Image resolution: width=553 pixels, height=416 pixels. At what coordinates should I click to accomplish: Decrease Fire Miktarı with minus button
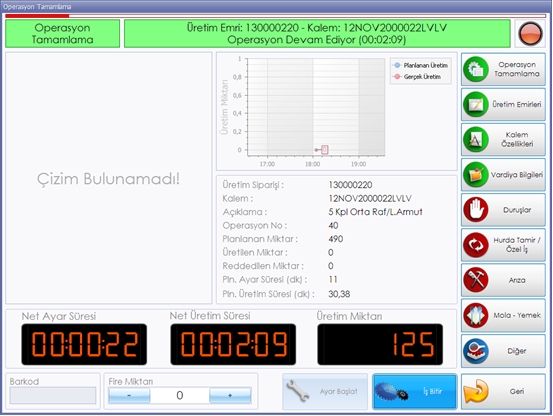pyautogui.click(x=129, y=396)
